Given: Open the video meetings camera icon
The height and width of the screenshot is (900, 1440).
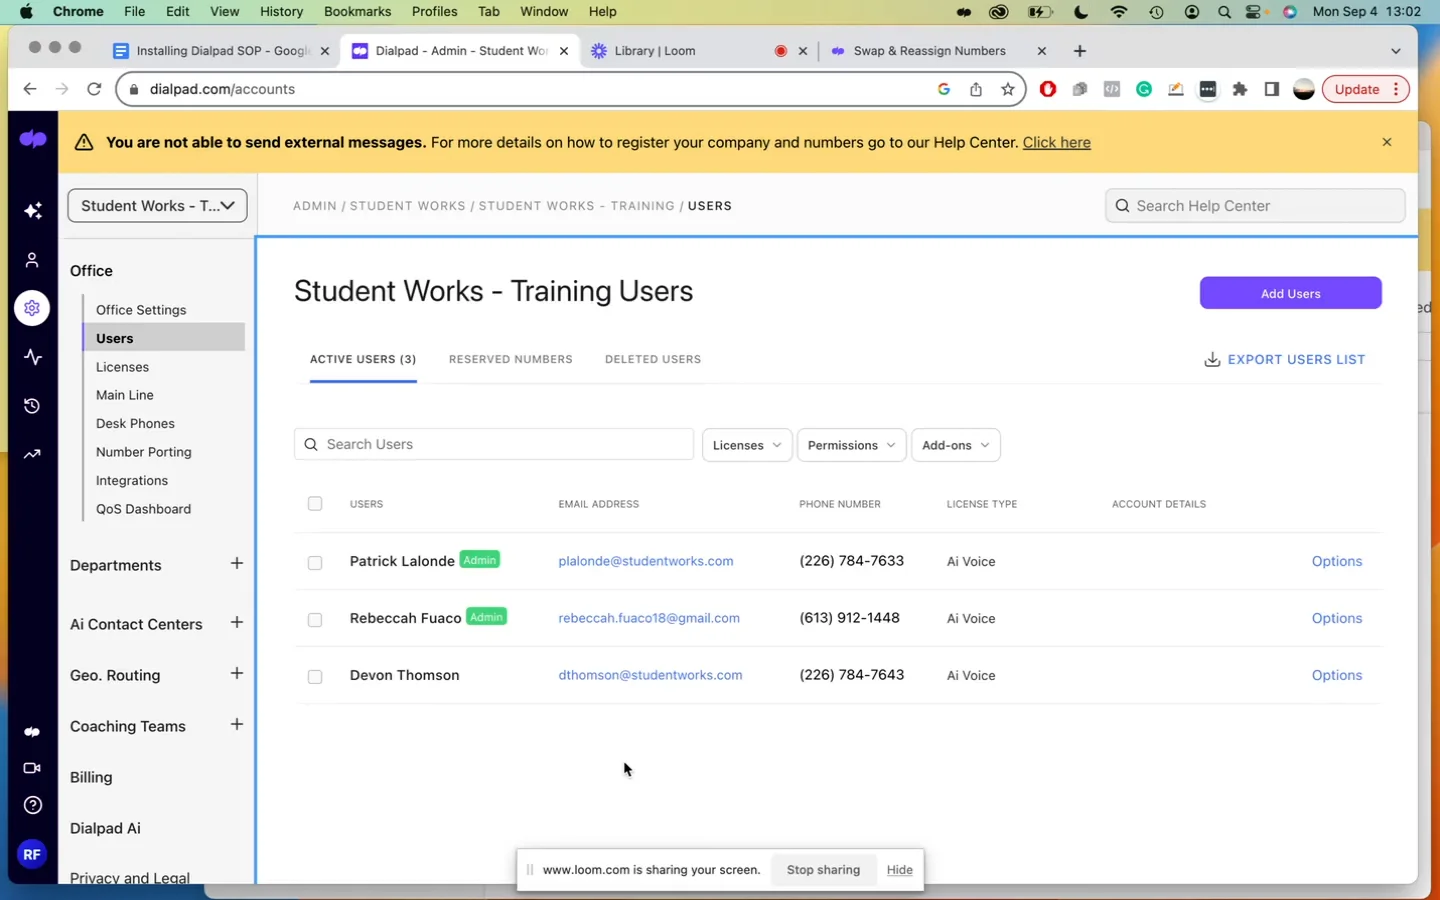Looking at the screenshot, I should click(32, 768).
